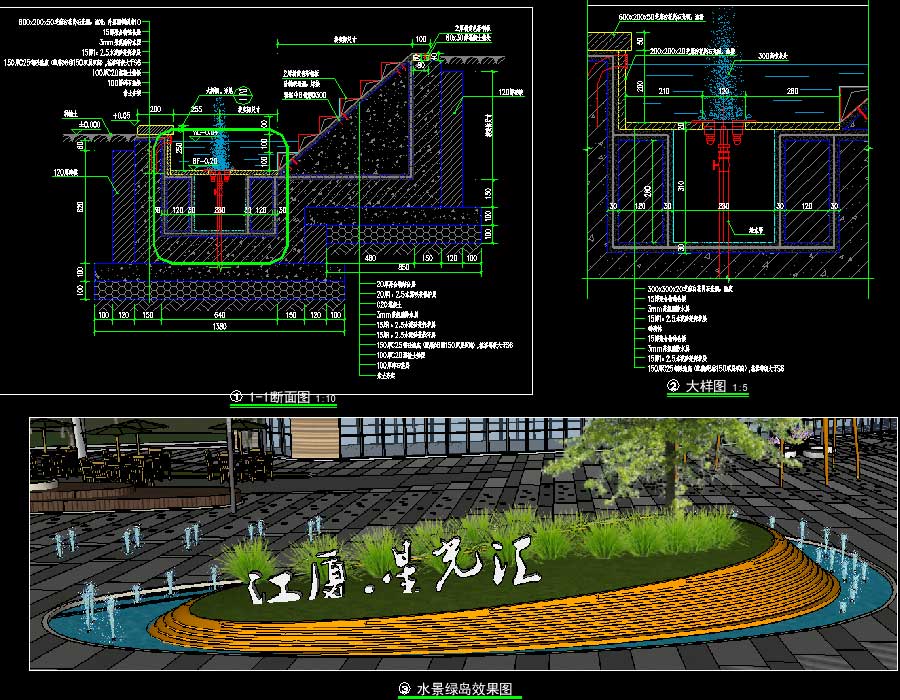The width and height of the screenshot is (900, 700).
Task: Click the "BF-0.20" level label
Action: click(205, 161)
